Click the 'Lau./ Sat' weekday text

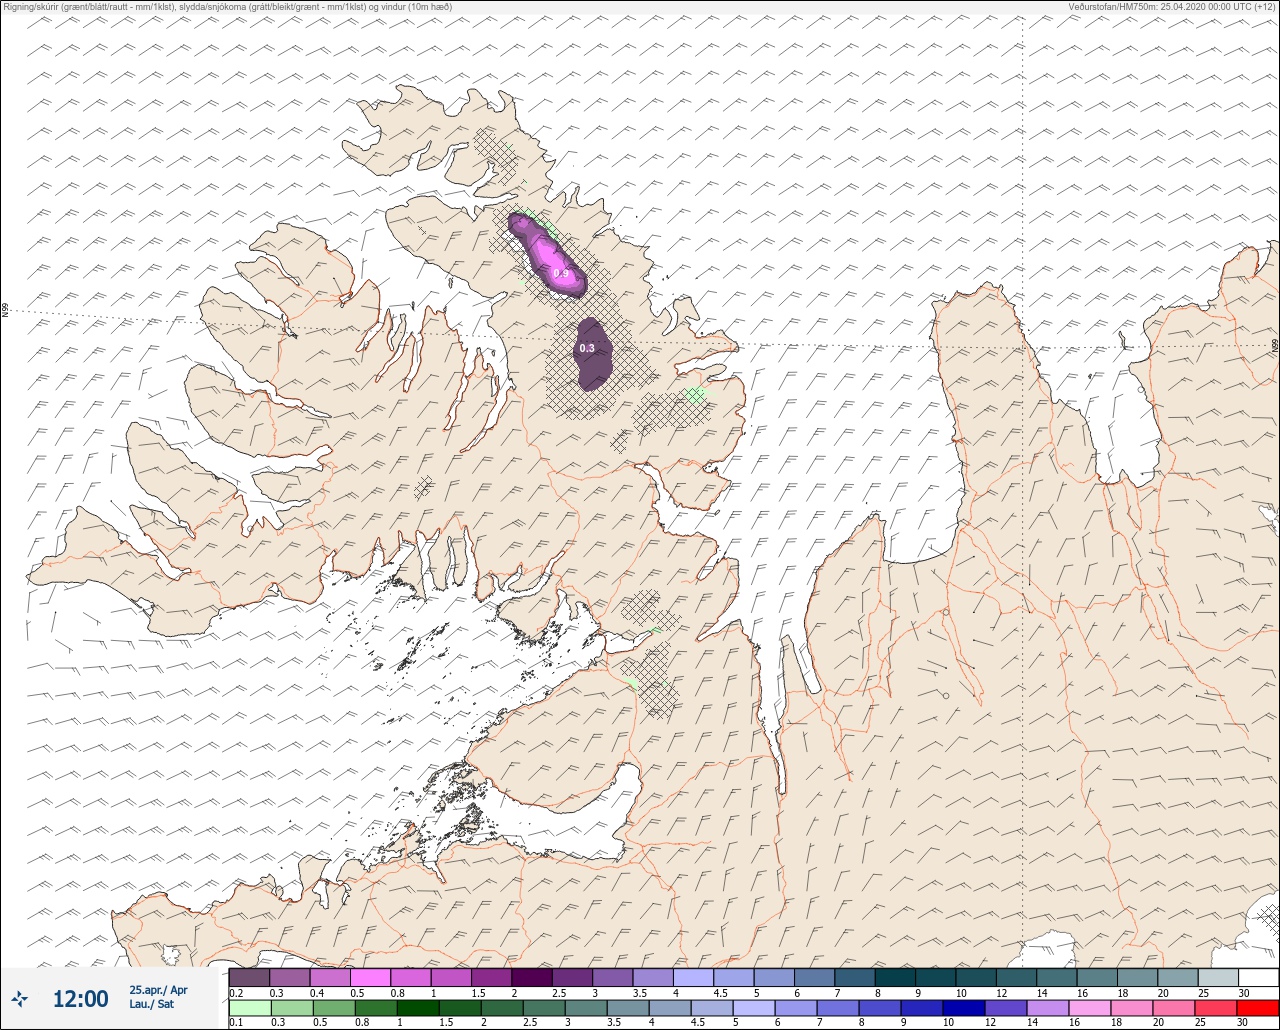(x=151, y=1004)
